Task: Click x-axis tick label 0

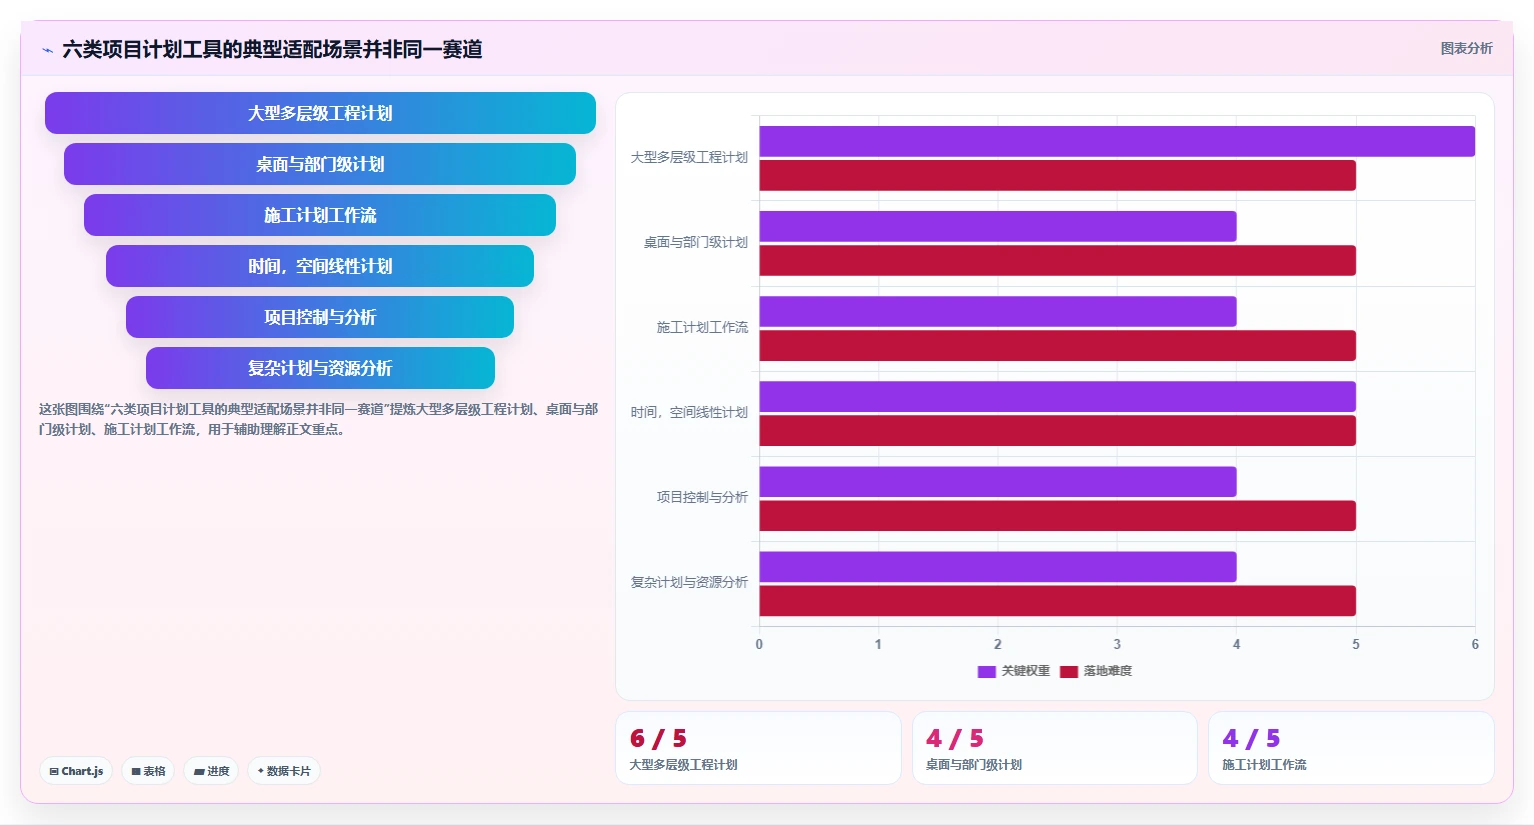Action: pos(759,644)
